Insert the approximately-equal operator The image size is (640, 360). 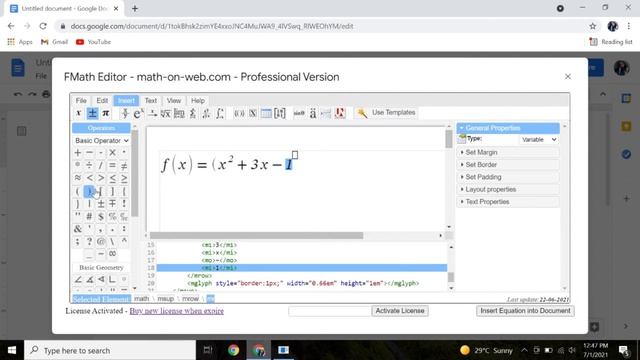point(78,178)
